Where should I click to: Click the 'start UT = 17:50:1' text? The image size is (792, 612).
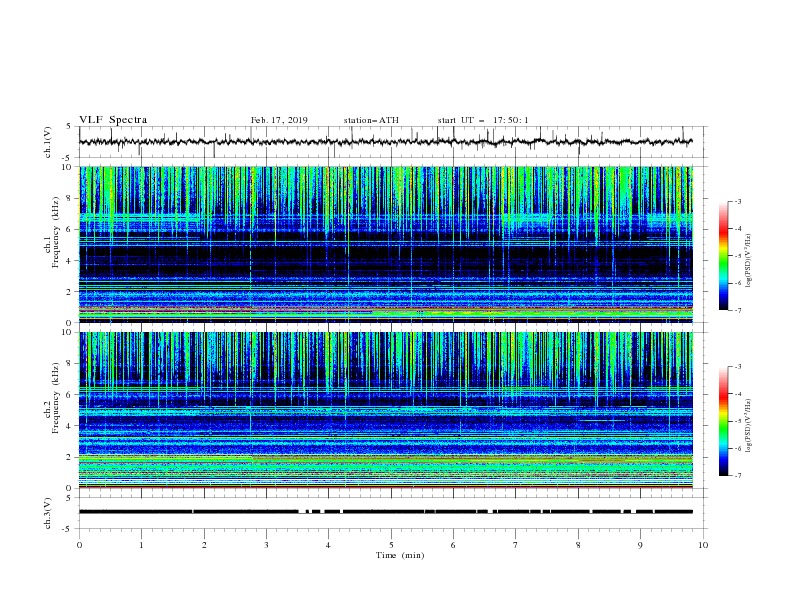coord(483,120)
